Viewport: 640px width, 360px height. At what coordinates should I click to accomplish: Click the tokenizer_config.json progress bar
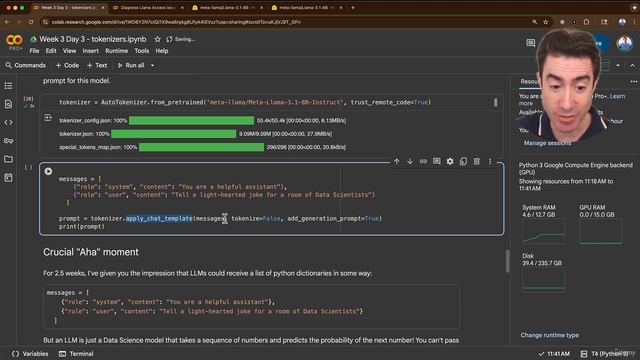(191, 120)
